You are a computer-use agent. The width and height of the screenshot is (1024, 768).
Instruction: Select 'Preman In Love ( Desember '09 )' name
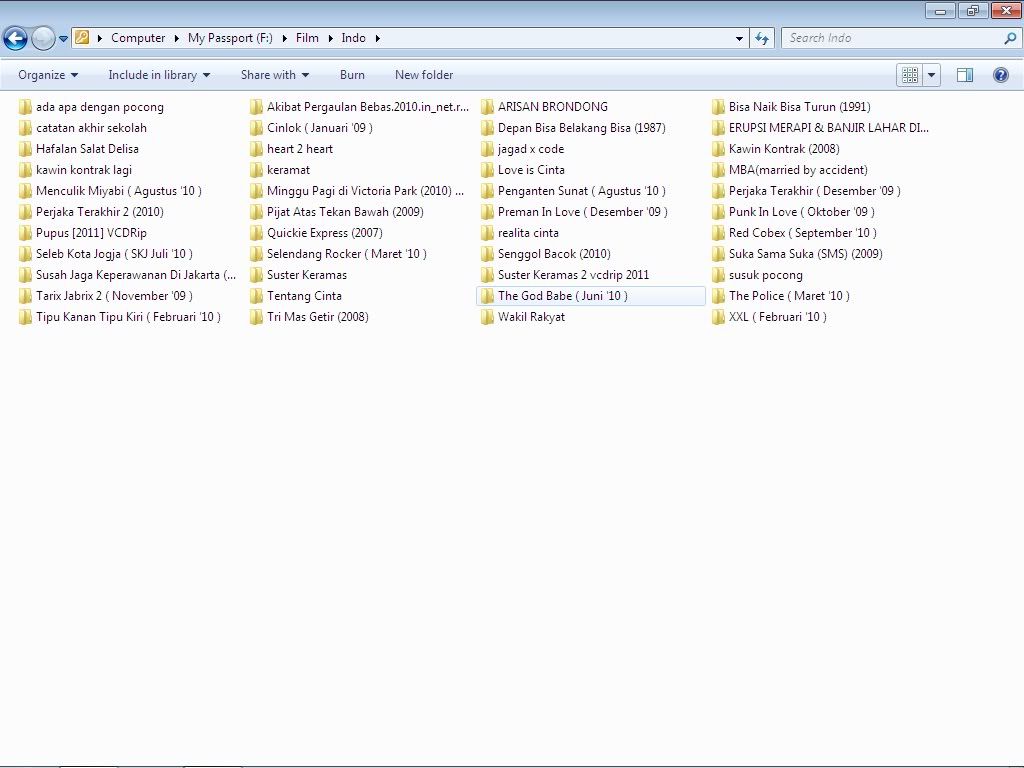(x=583, y=212)
